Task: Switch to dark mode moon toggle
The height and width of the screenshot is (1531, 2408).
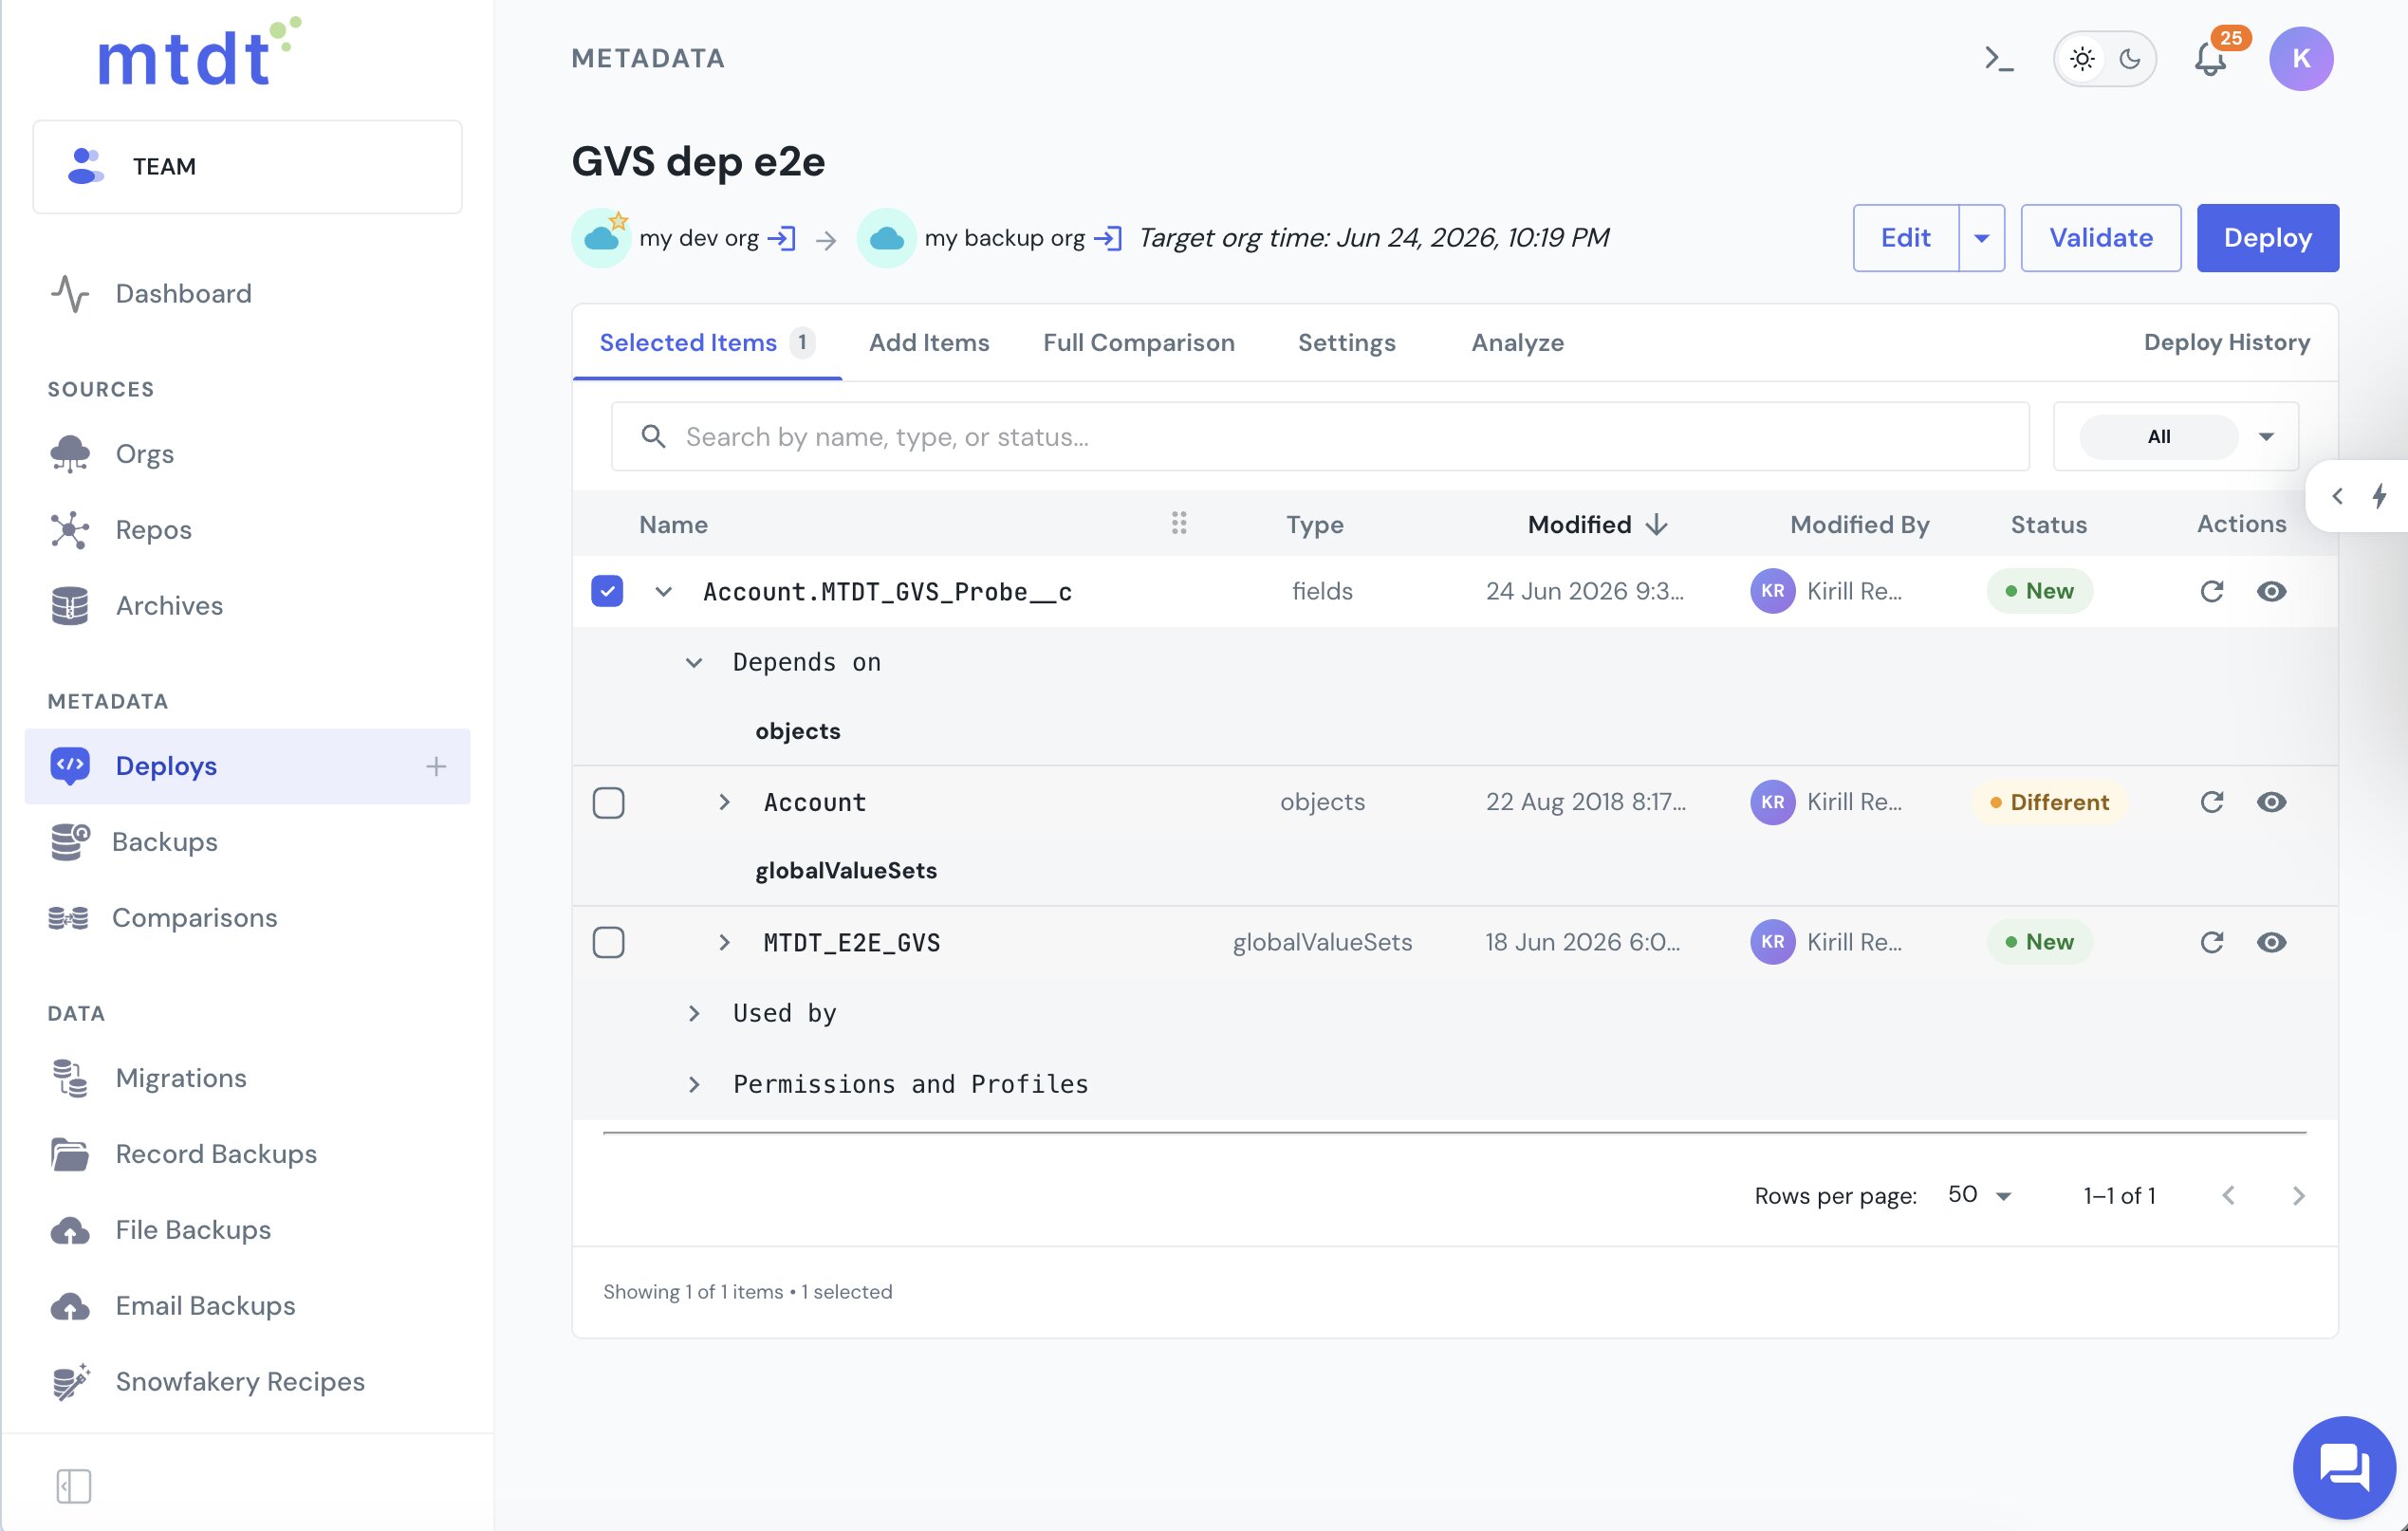Action: click(2130, 59)
